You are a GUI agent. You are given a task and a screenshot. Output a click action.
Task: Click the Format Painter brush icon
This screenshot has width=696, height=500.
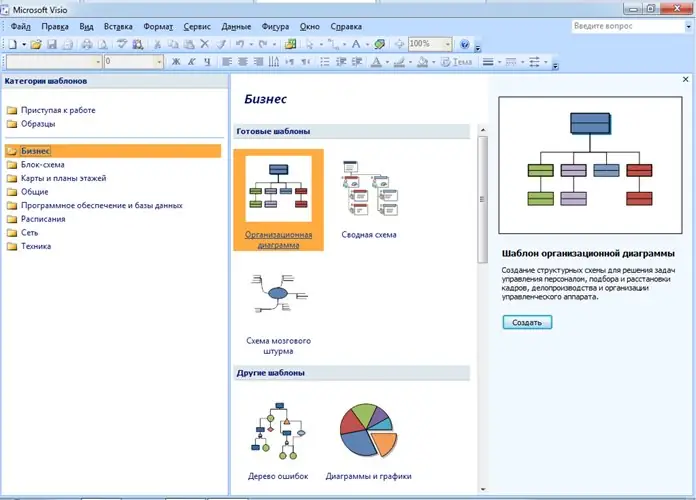tap(221, 44)
